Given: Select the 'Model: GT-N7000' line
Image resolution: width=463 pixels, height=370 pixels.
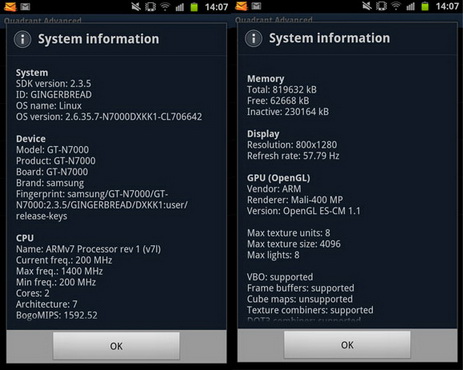Looking at the screenshot, I should point(52,150).
